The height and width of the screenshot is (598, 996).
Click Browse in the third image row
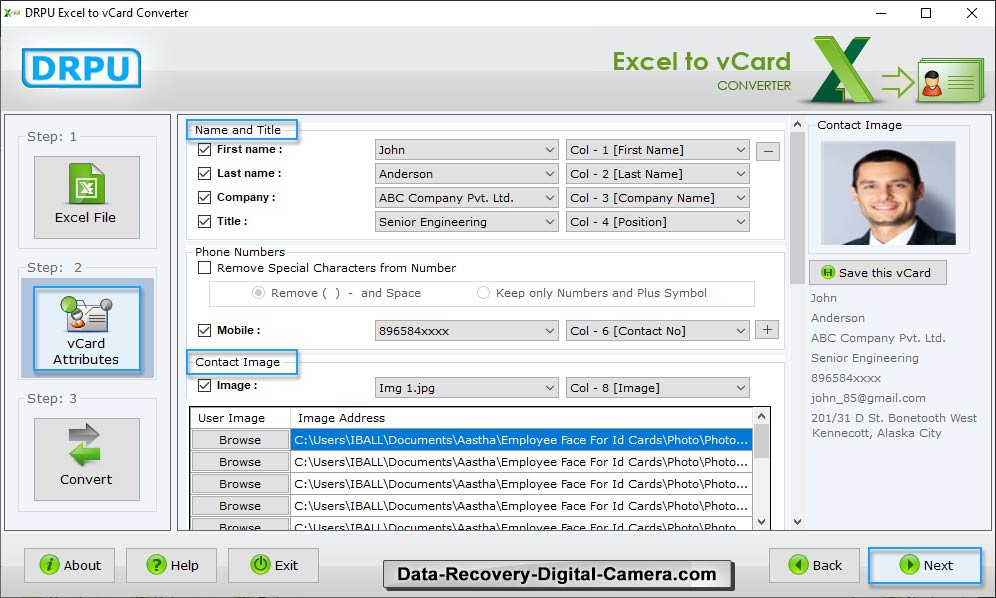(x=240, y=484)
